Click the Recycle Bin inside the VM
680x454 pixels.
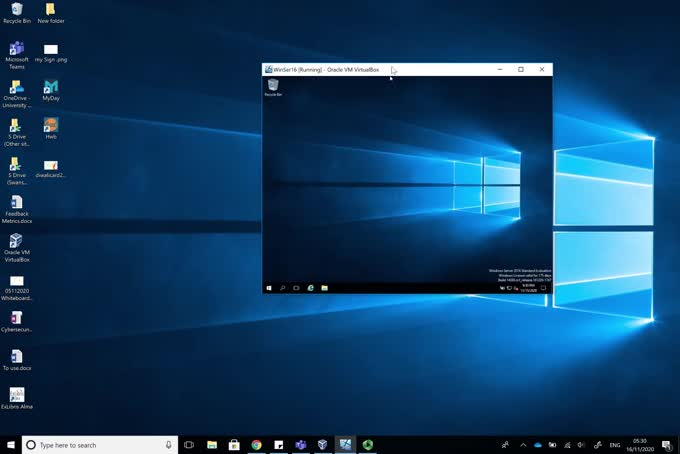[x=273, y=87]
